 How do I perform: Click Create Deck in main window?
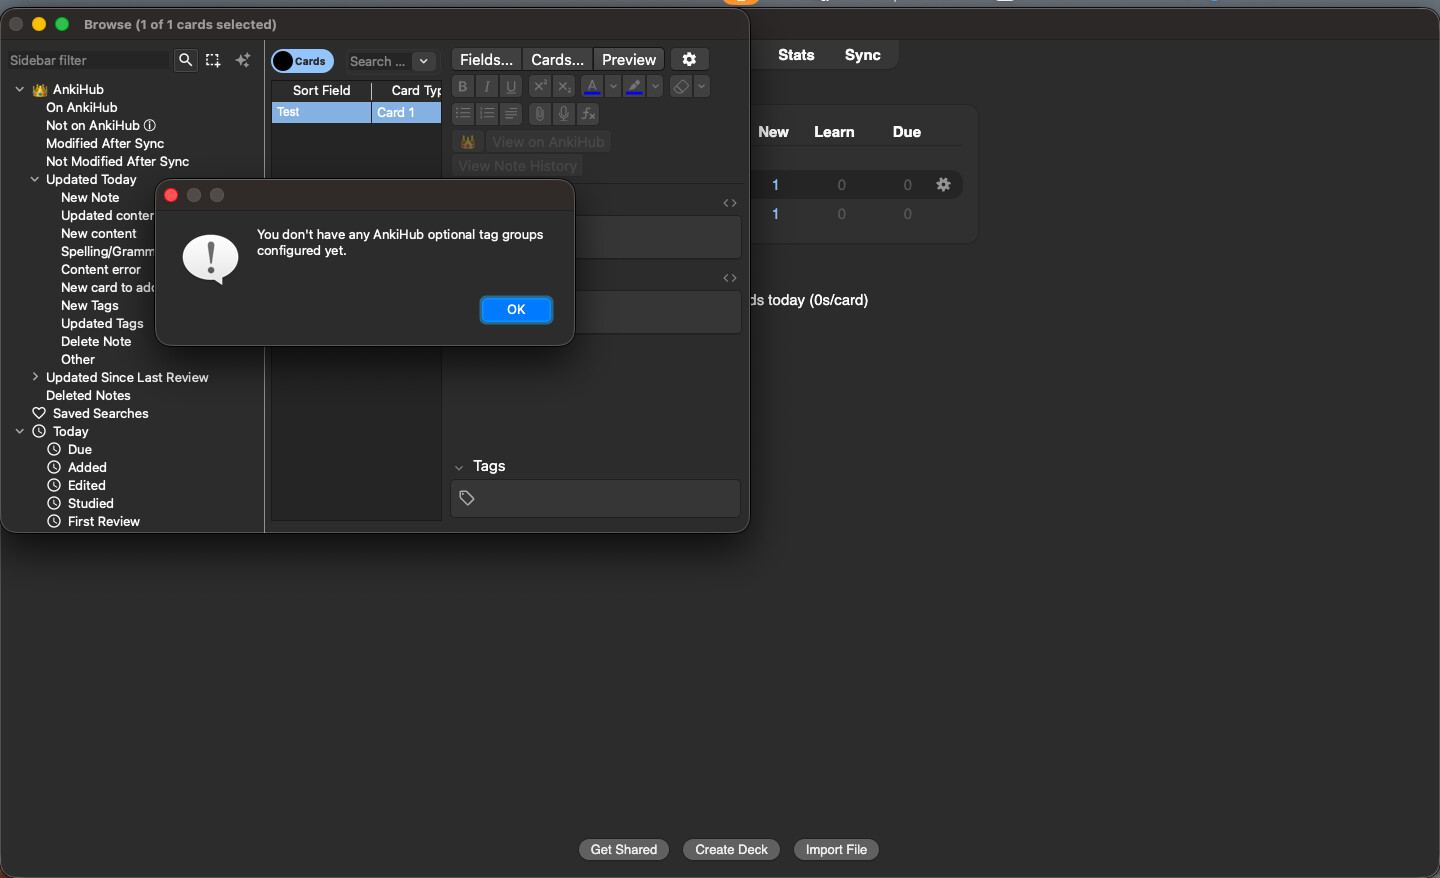click(732, 849)
